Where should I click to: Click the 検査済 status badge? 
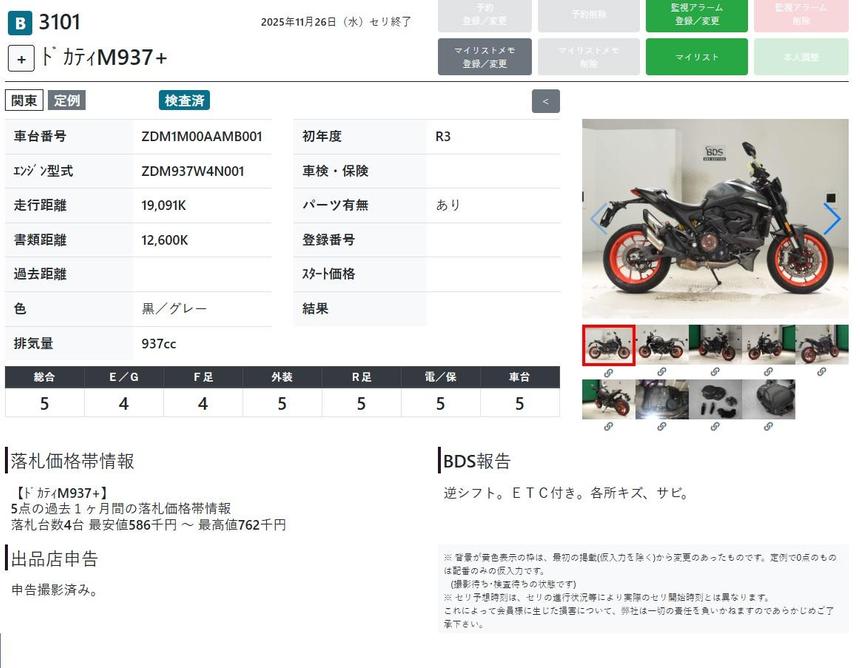[184, 100]
